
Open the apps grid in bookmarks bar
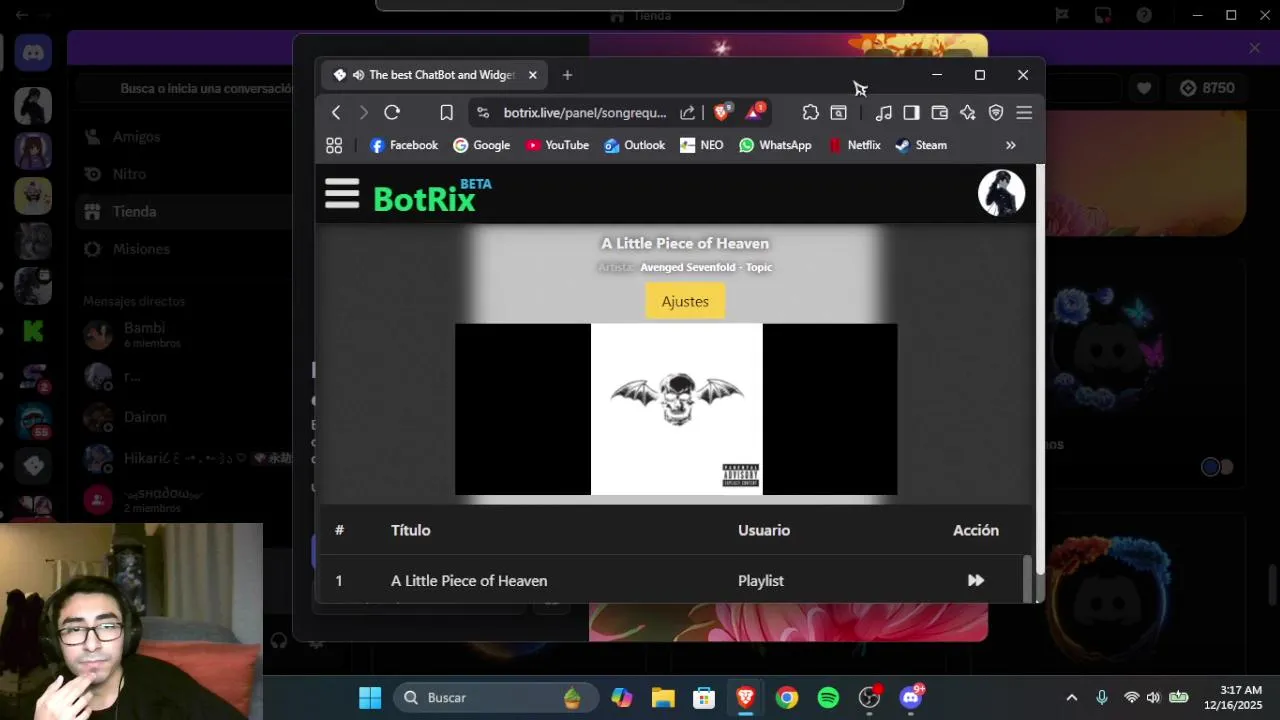[x=334, y=145]
